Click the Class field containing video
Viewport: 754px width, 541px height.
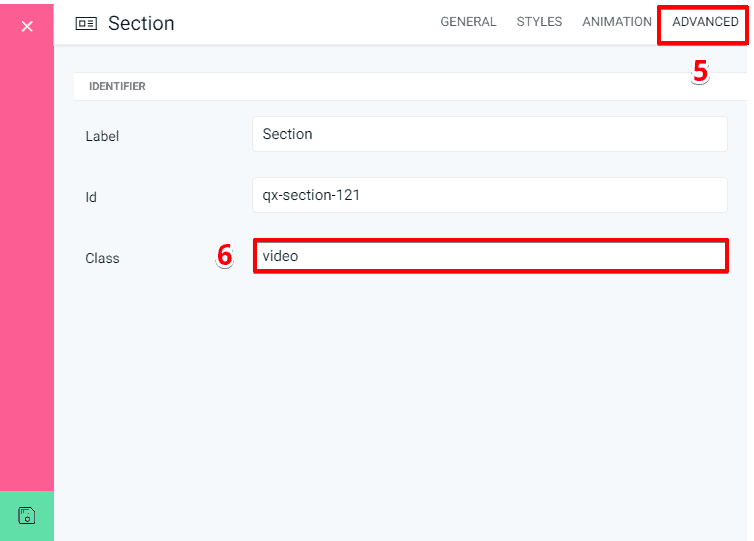(489, 256)
